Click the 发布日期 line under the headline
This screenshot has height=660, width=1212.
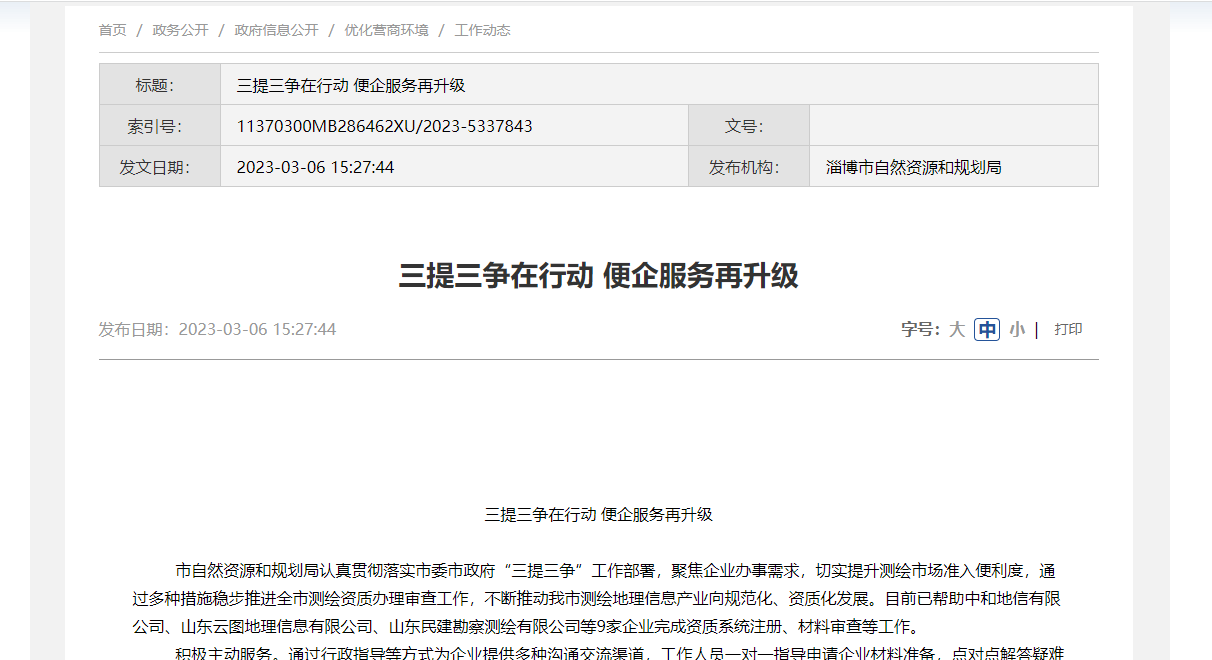[x=217, y=329]
